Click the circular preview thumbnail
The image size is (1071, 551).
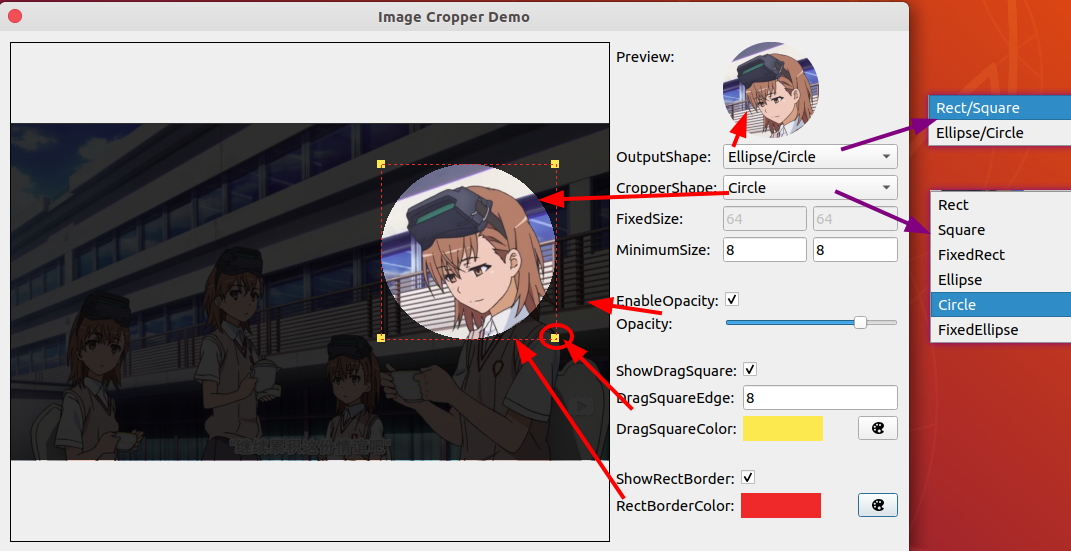point(771,91)
